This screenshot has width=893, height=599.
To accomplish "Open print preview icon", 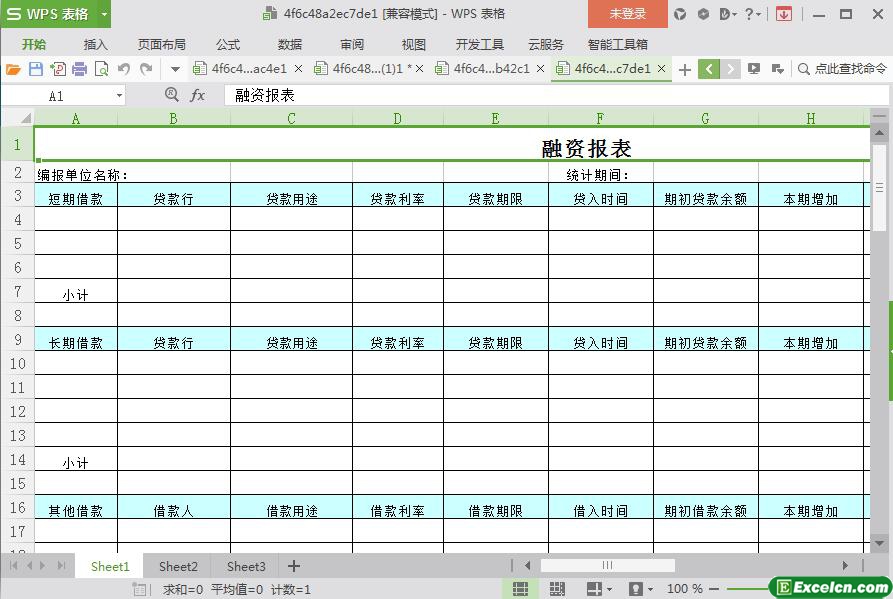I will click(x=101, y=69).
